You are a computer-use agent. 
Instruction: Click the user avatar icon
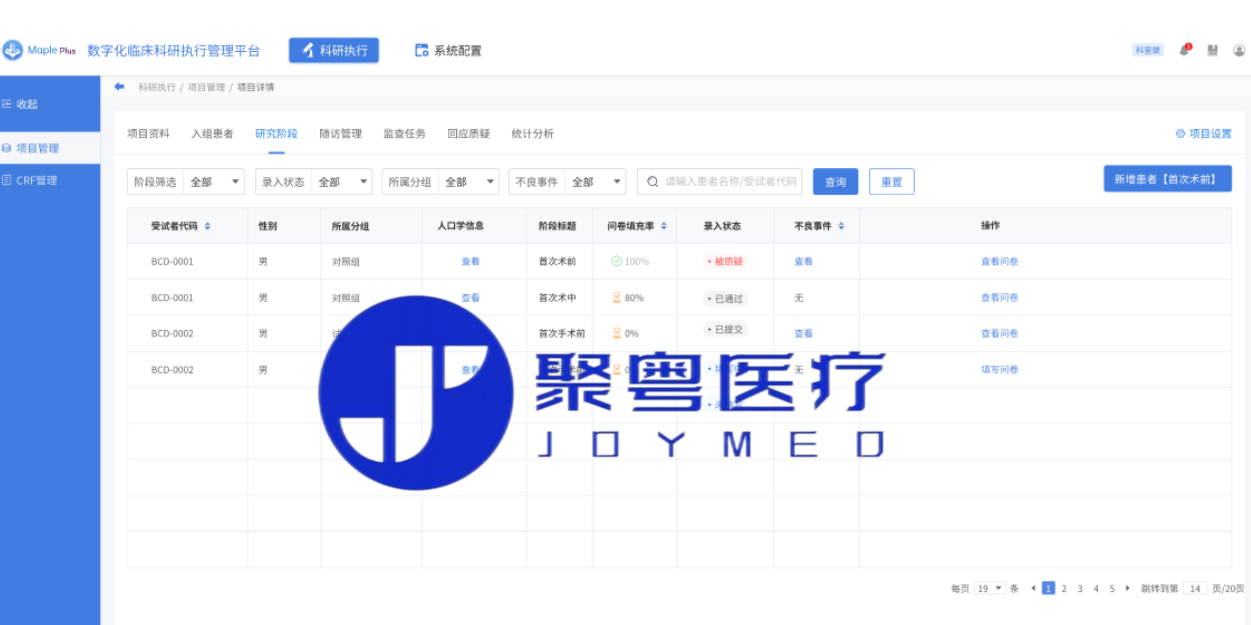coord(1239,50)
